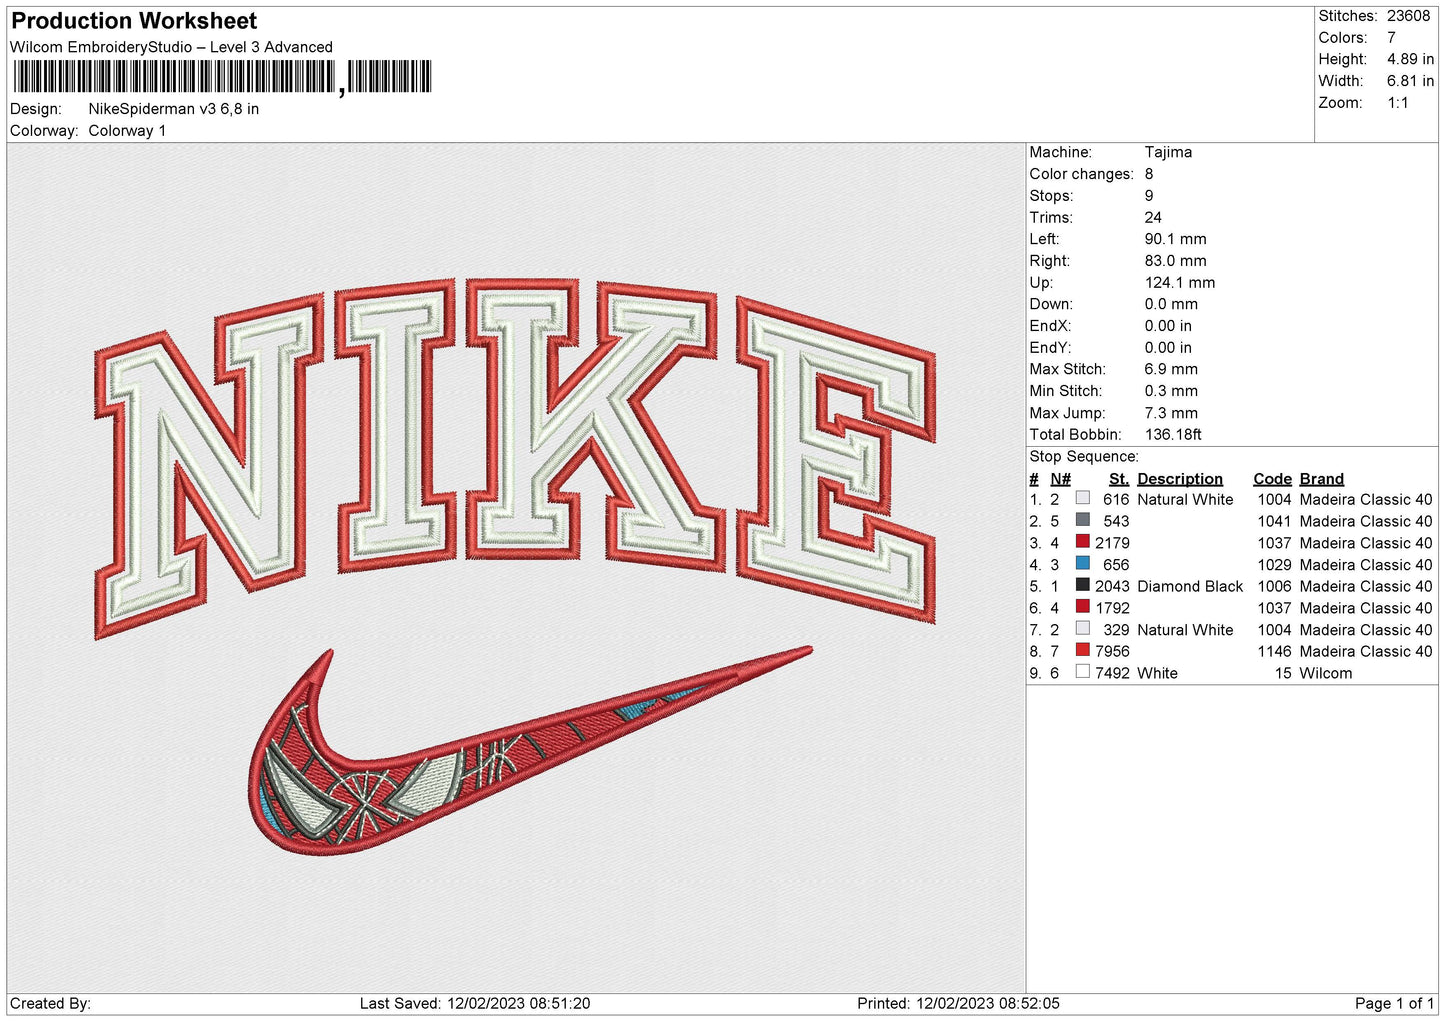Click the Stops value 9
Screen dimensions: 1445x1021
pos(1149,196)
